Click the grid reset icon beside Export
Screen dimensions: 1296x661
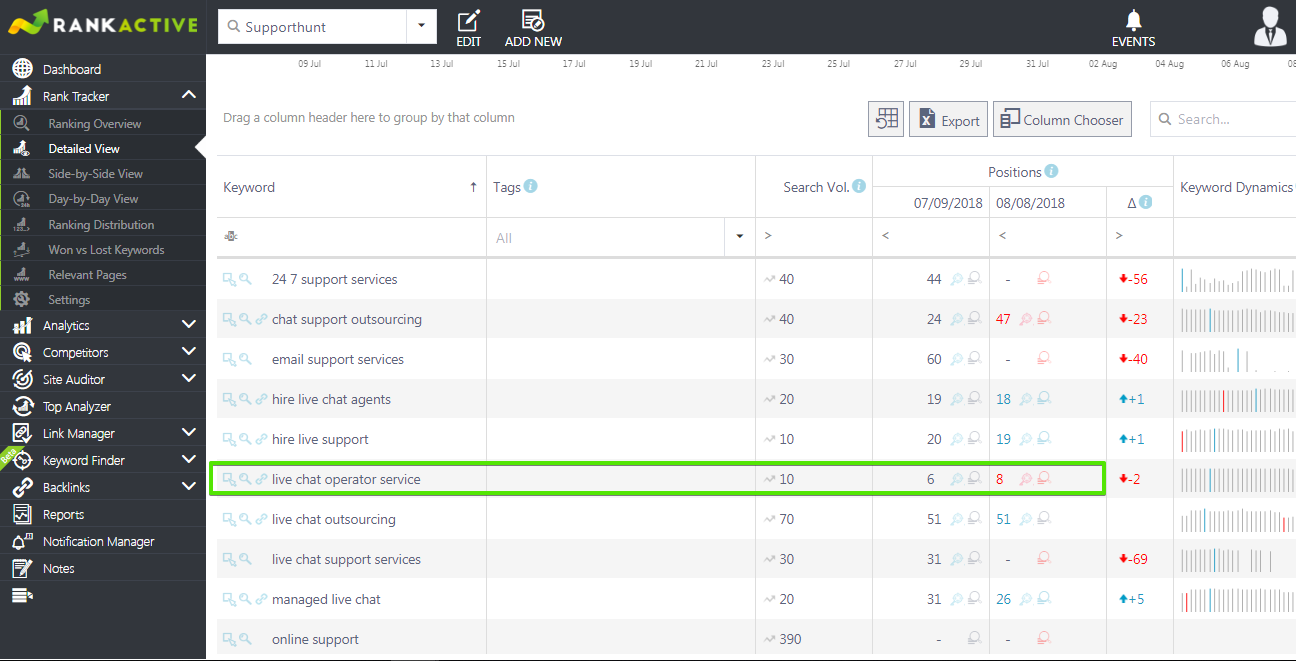tap(886, 120)
